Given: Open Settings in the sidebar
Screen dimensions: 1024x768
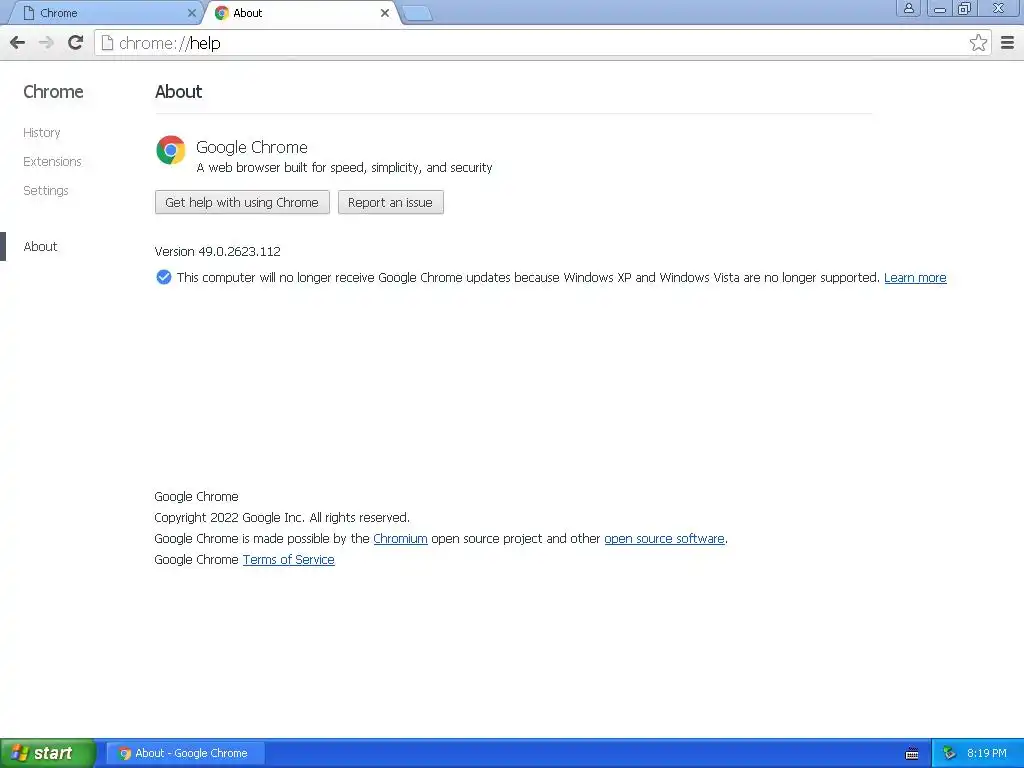Looking at the screenshot, I should 46,191.
